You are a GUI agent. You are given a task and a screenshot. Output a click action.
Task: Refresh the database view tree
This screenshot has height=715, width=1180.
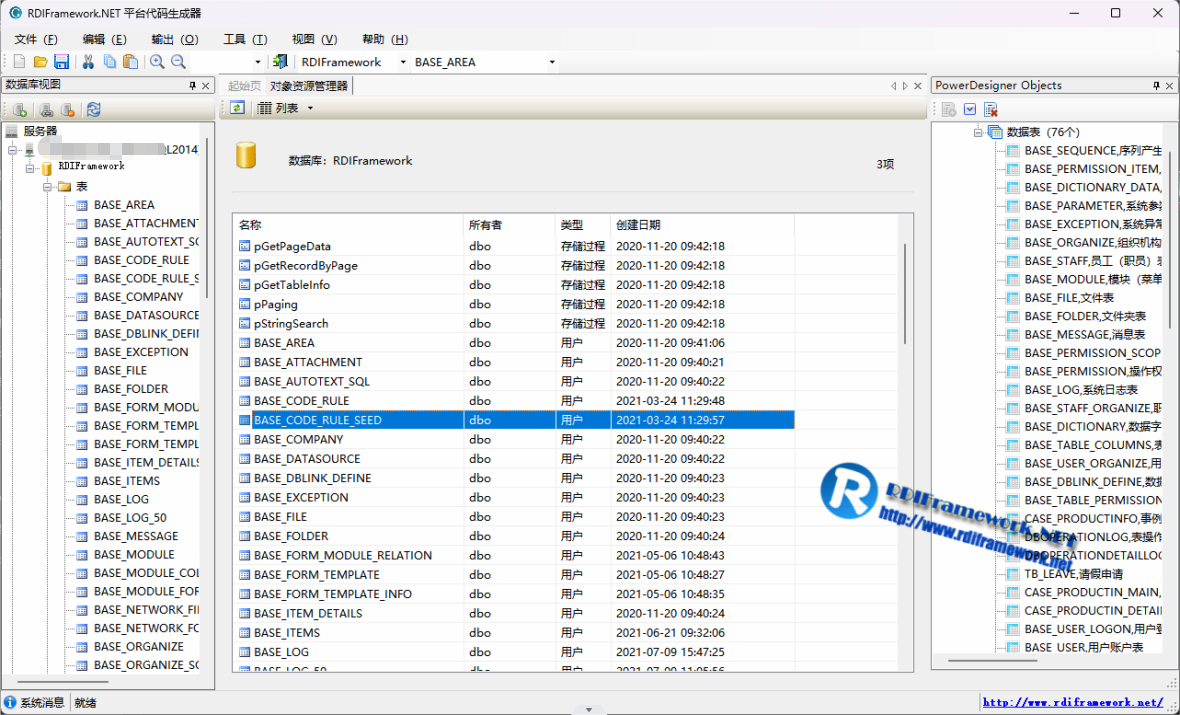[x=93, y=110]
